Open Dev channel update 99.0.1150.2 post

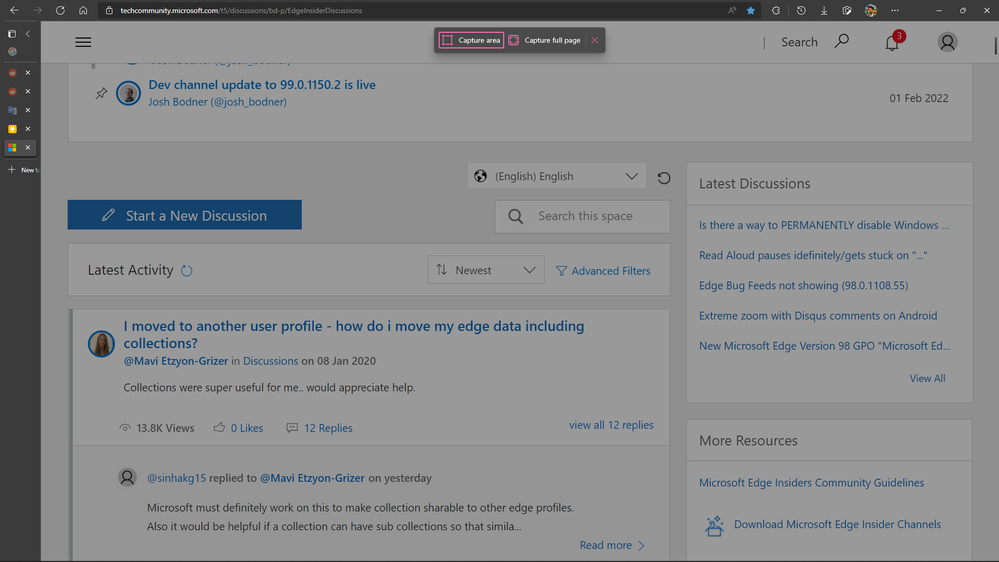[x=262, y=85]
